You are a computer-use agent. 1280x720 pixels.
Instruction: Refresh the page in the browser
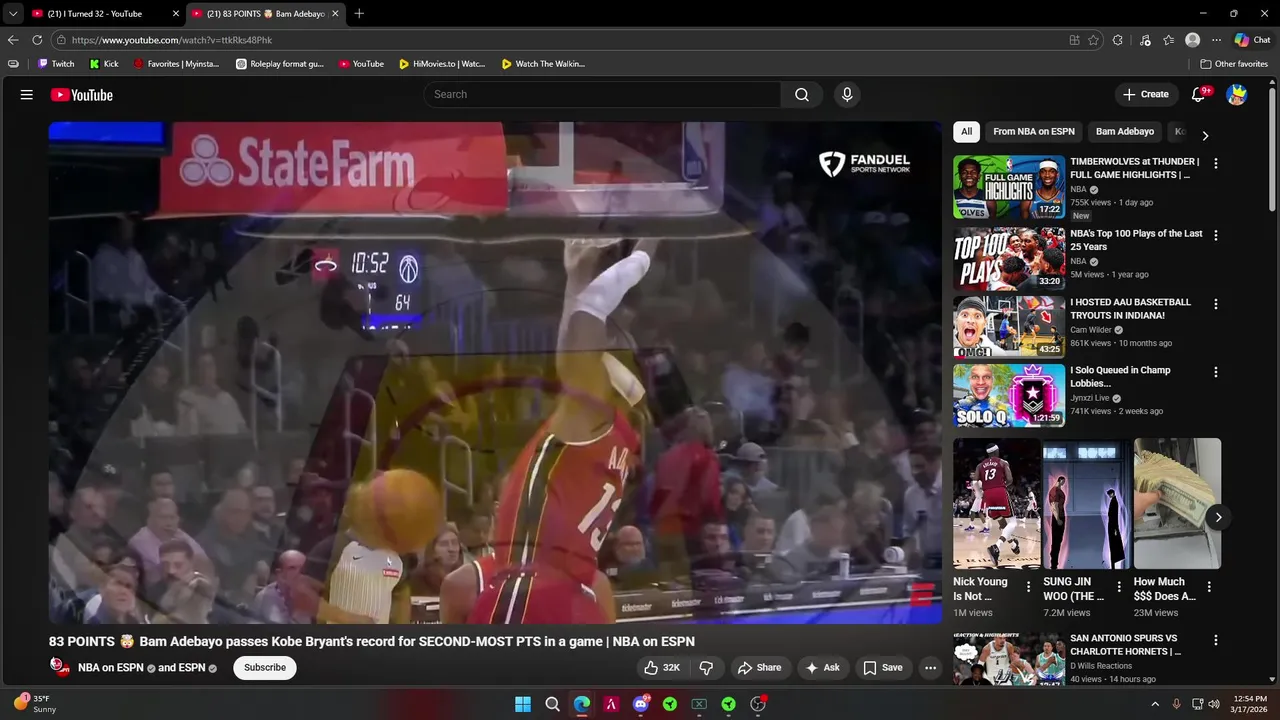pyautogui.click(x=37, y=40)
